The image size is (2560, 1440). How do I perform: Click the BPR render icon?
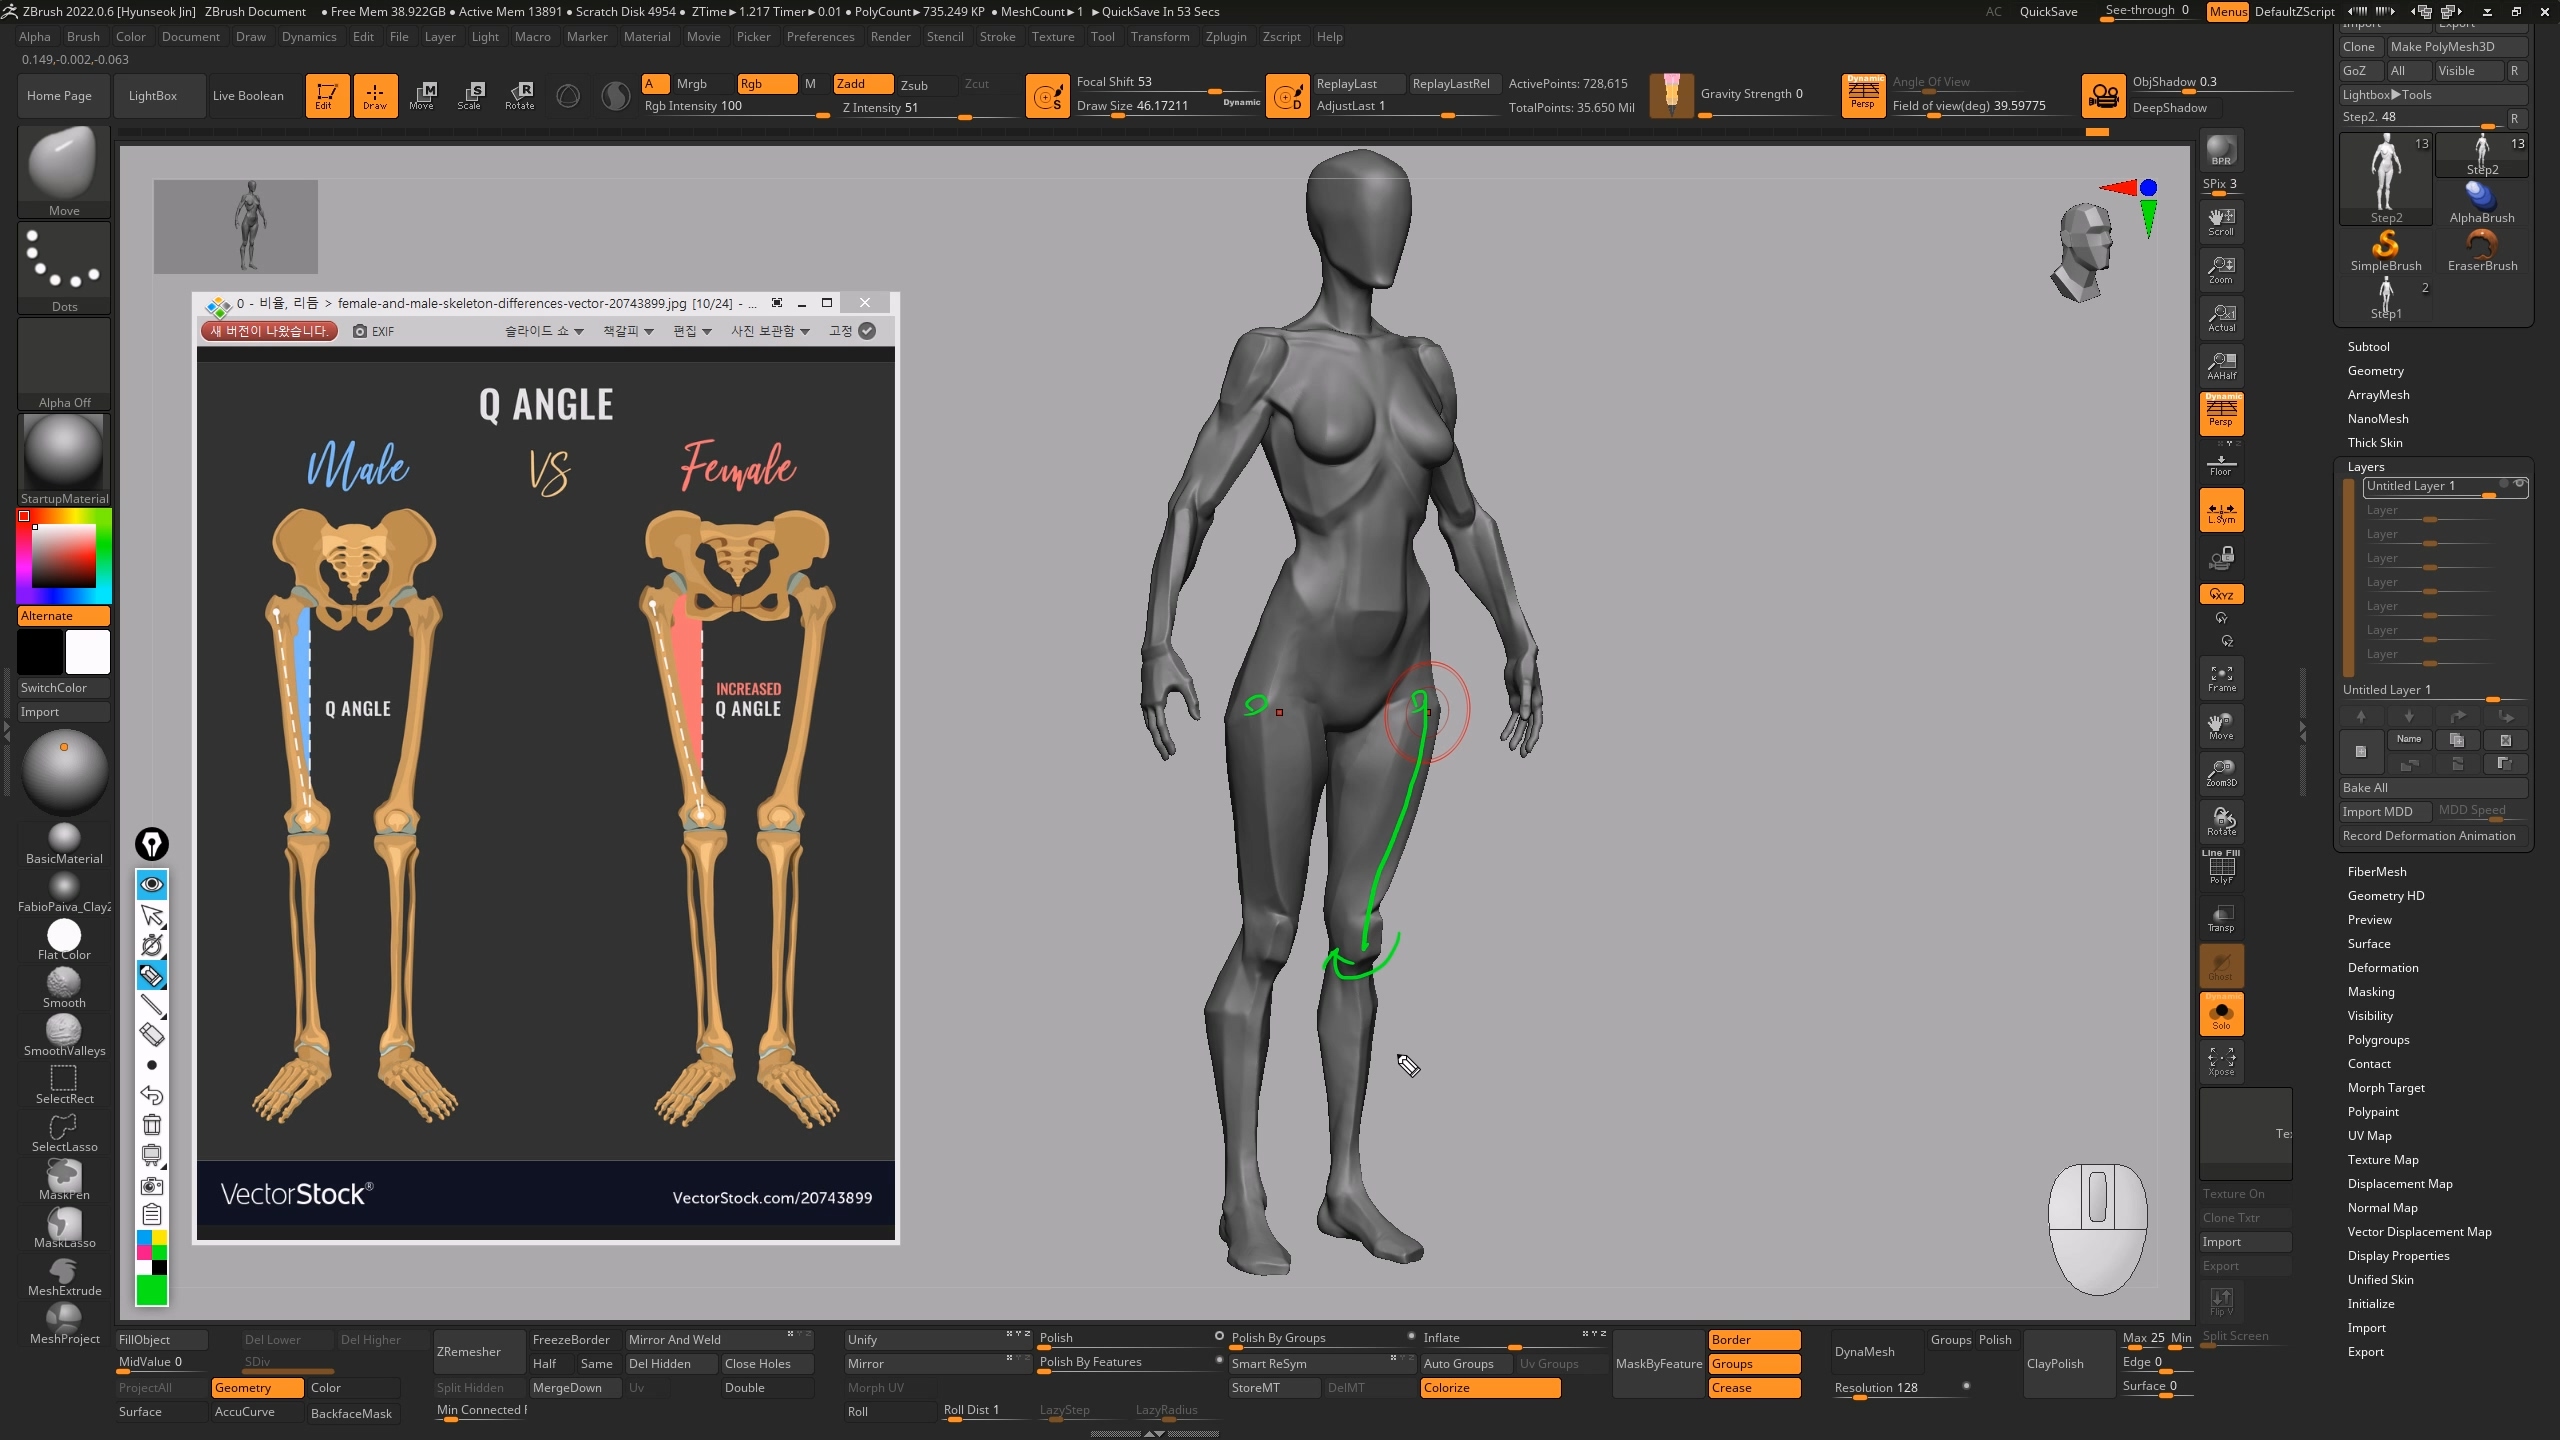[x=2221, y=150]
